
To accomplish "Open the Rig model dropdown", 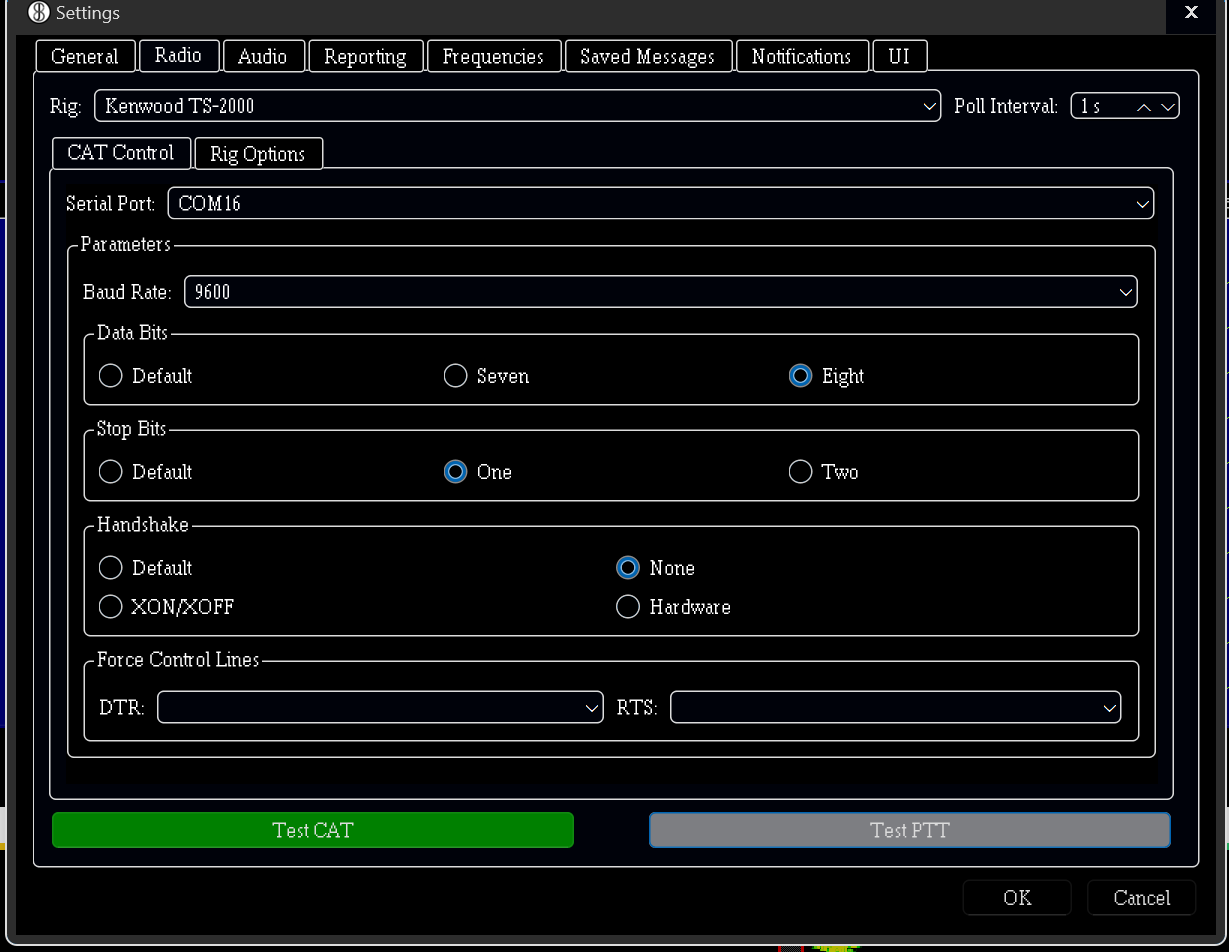I will click(517, 106).
